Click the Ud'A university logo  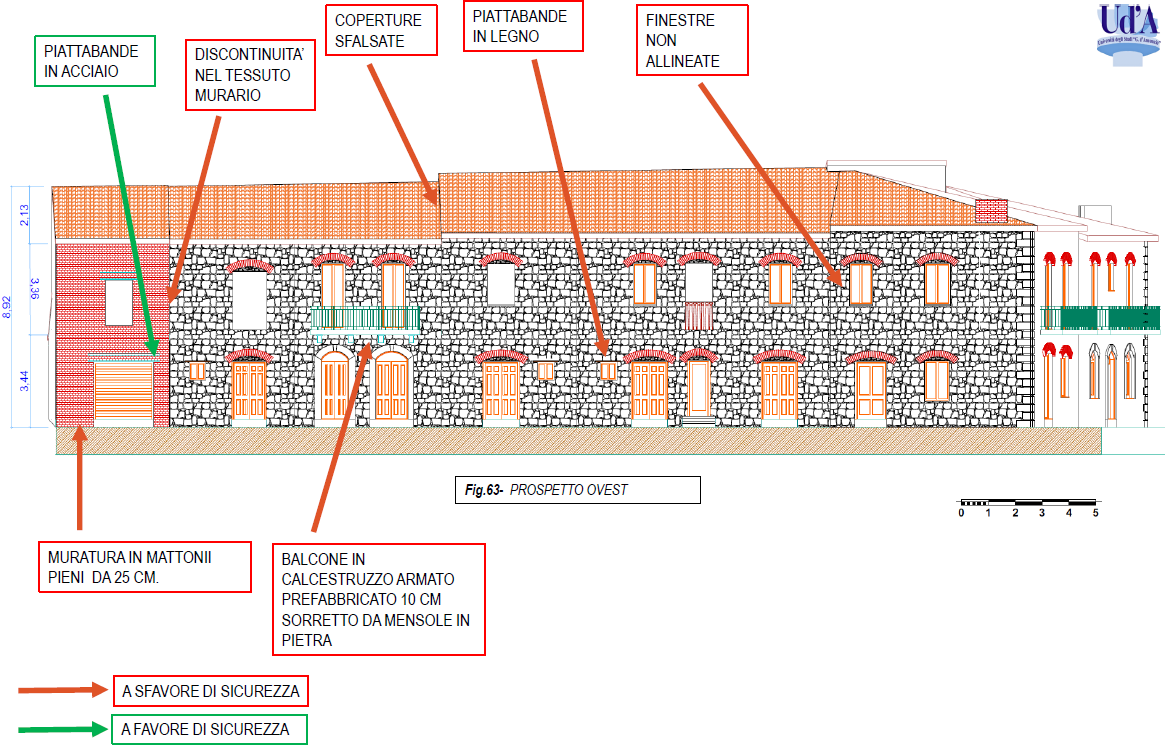click(1128, 32)
